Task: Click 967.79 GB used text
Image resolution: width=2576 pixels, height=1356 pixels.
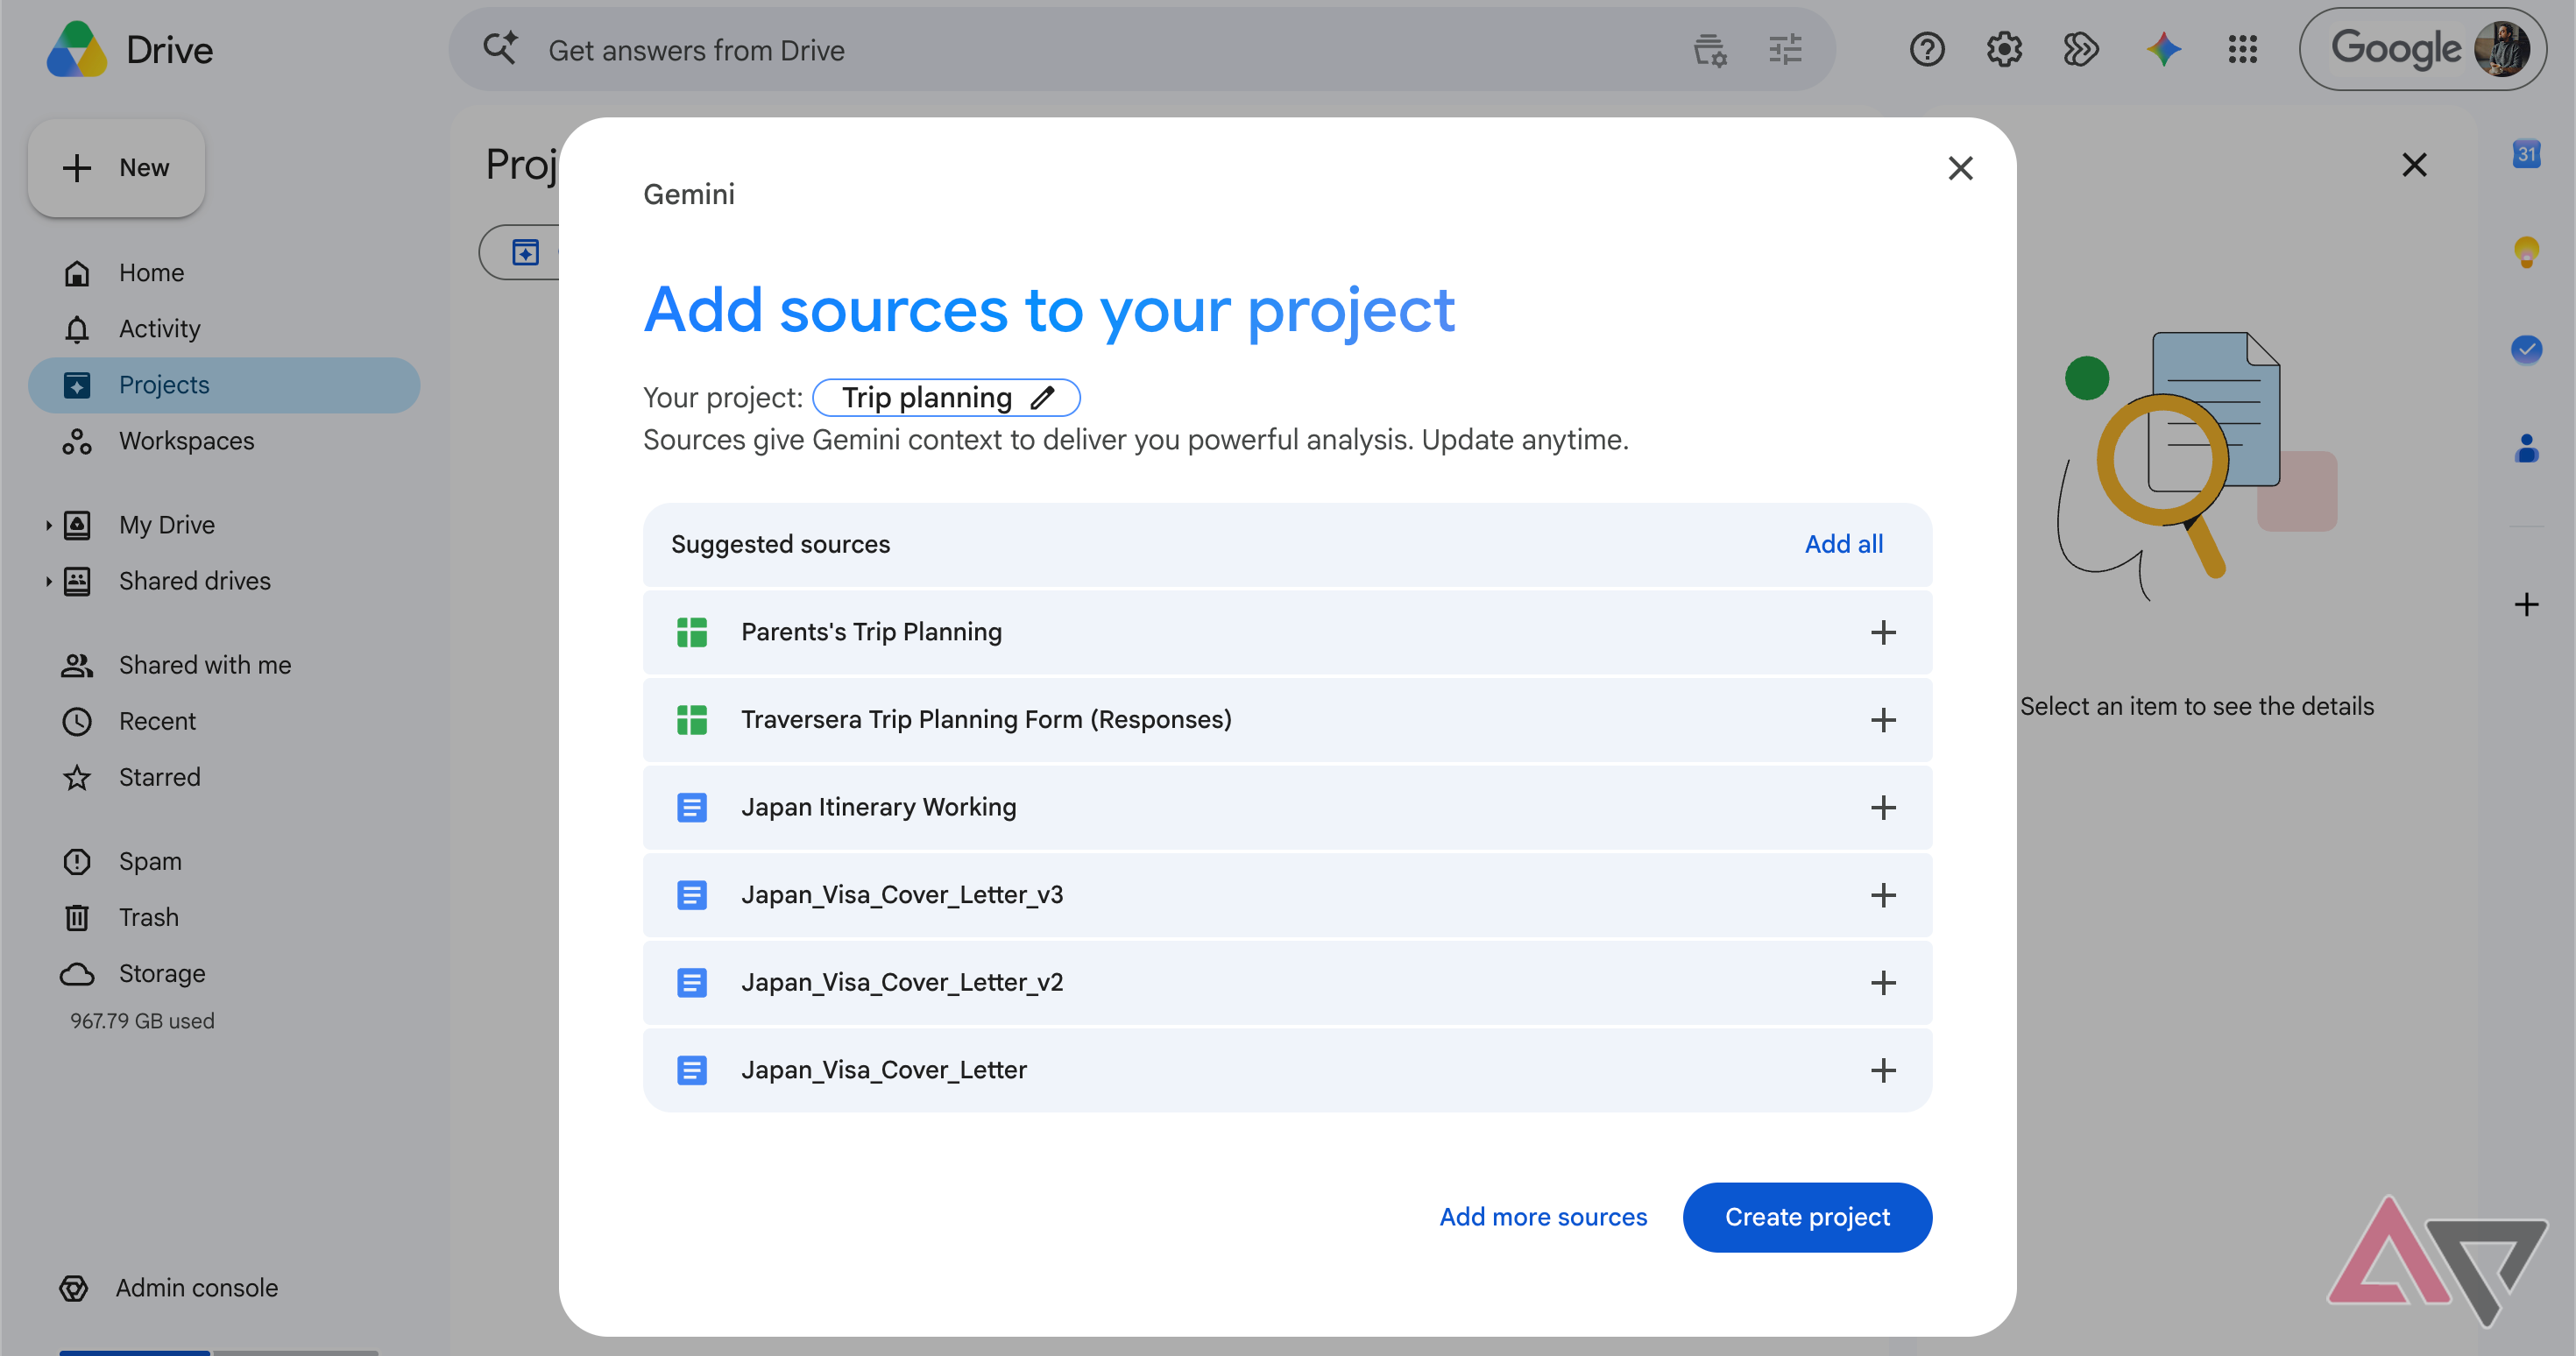Action: [142, 1021]
